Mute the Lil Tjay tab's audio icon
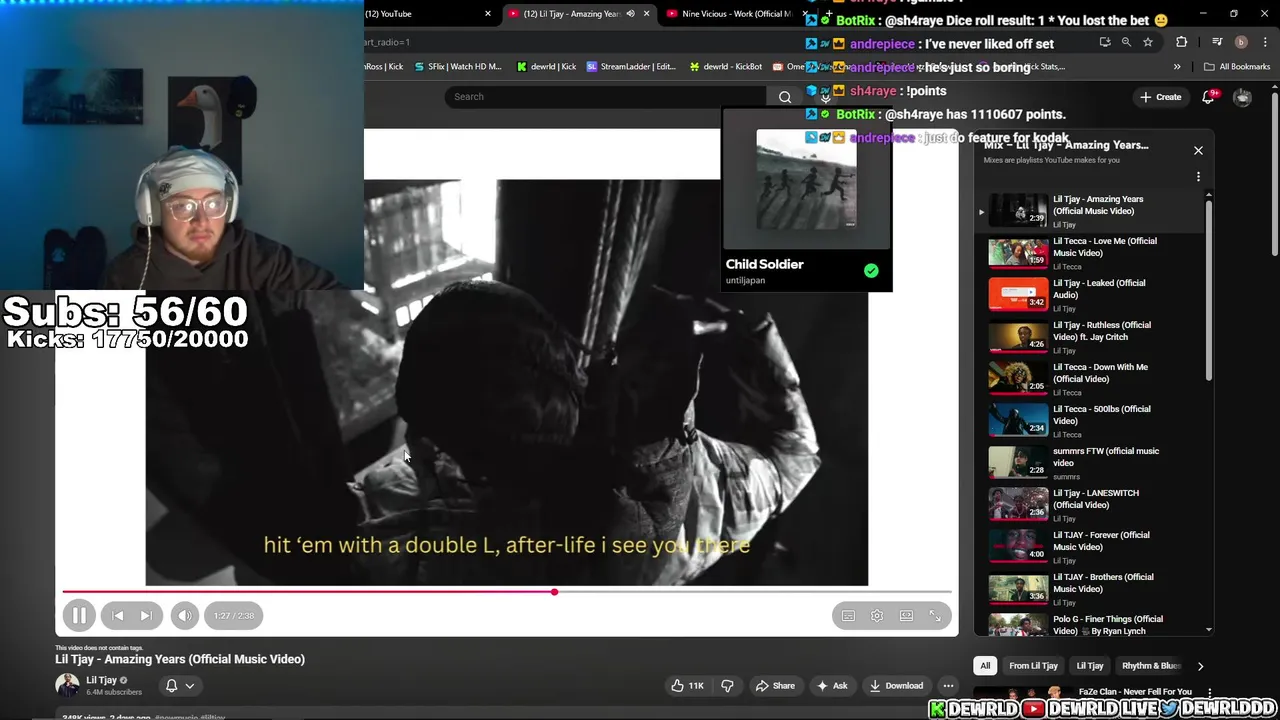1280x720 pixels. [x=630, y=14]
